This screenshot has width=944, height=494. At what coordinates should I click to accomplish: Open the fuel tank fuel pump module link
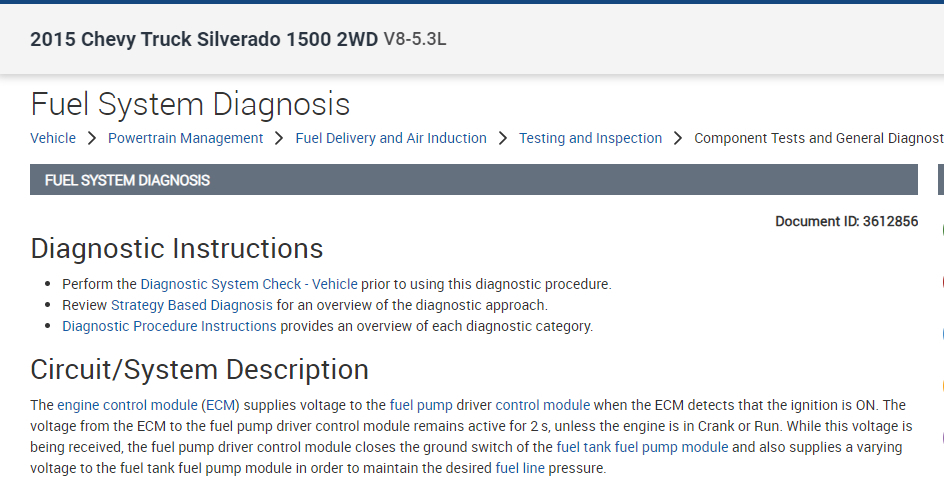tap(642, 447)
